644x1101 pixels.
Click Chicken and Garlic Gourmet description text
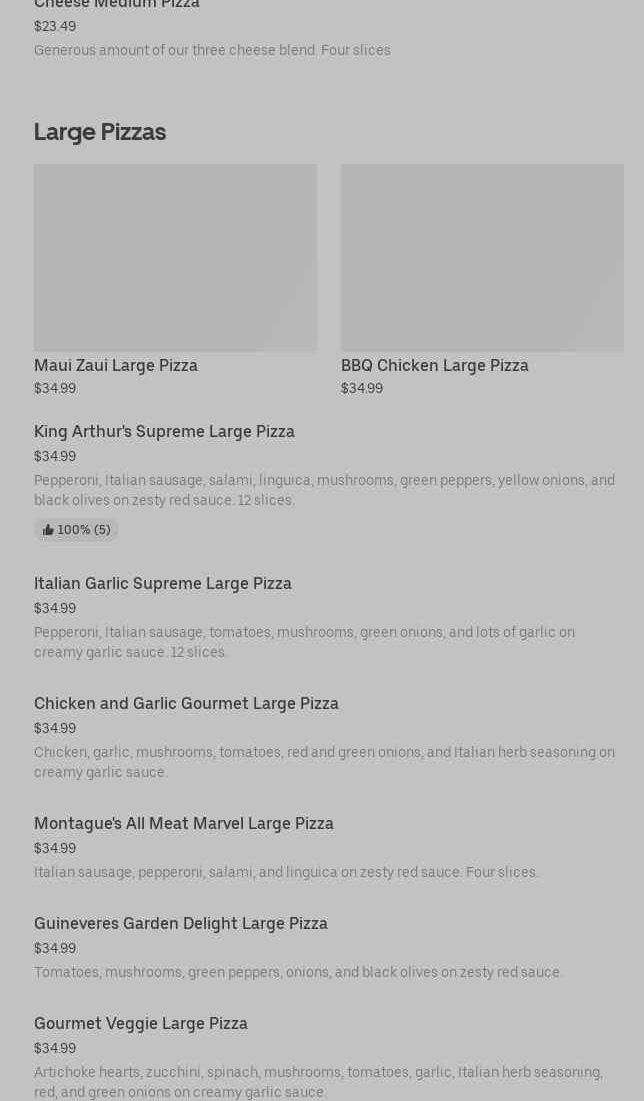click(324, 762)
